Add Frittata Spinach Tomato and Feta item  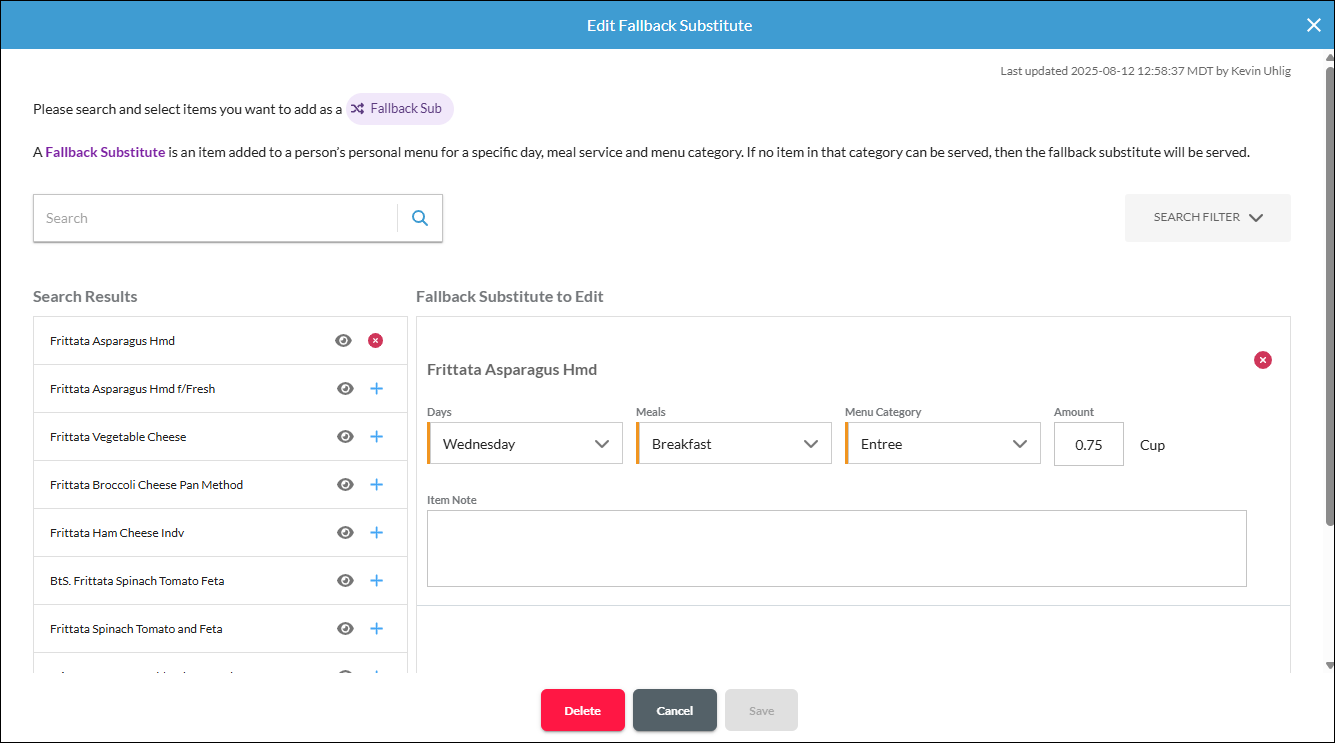point(376,629)
